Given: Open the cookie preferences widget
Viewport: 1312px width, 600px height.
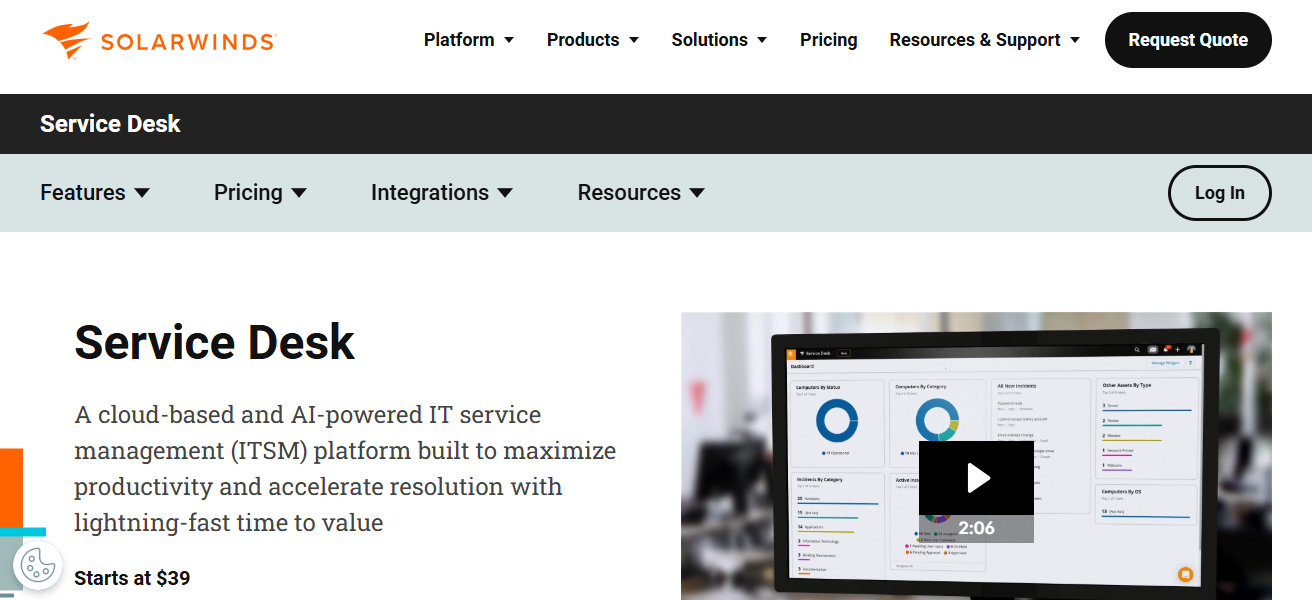Looking at the screenshot, I should pos(38,566).
